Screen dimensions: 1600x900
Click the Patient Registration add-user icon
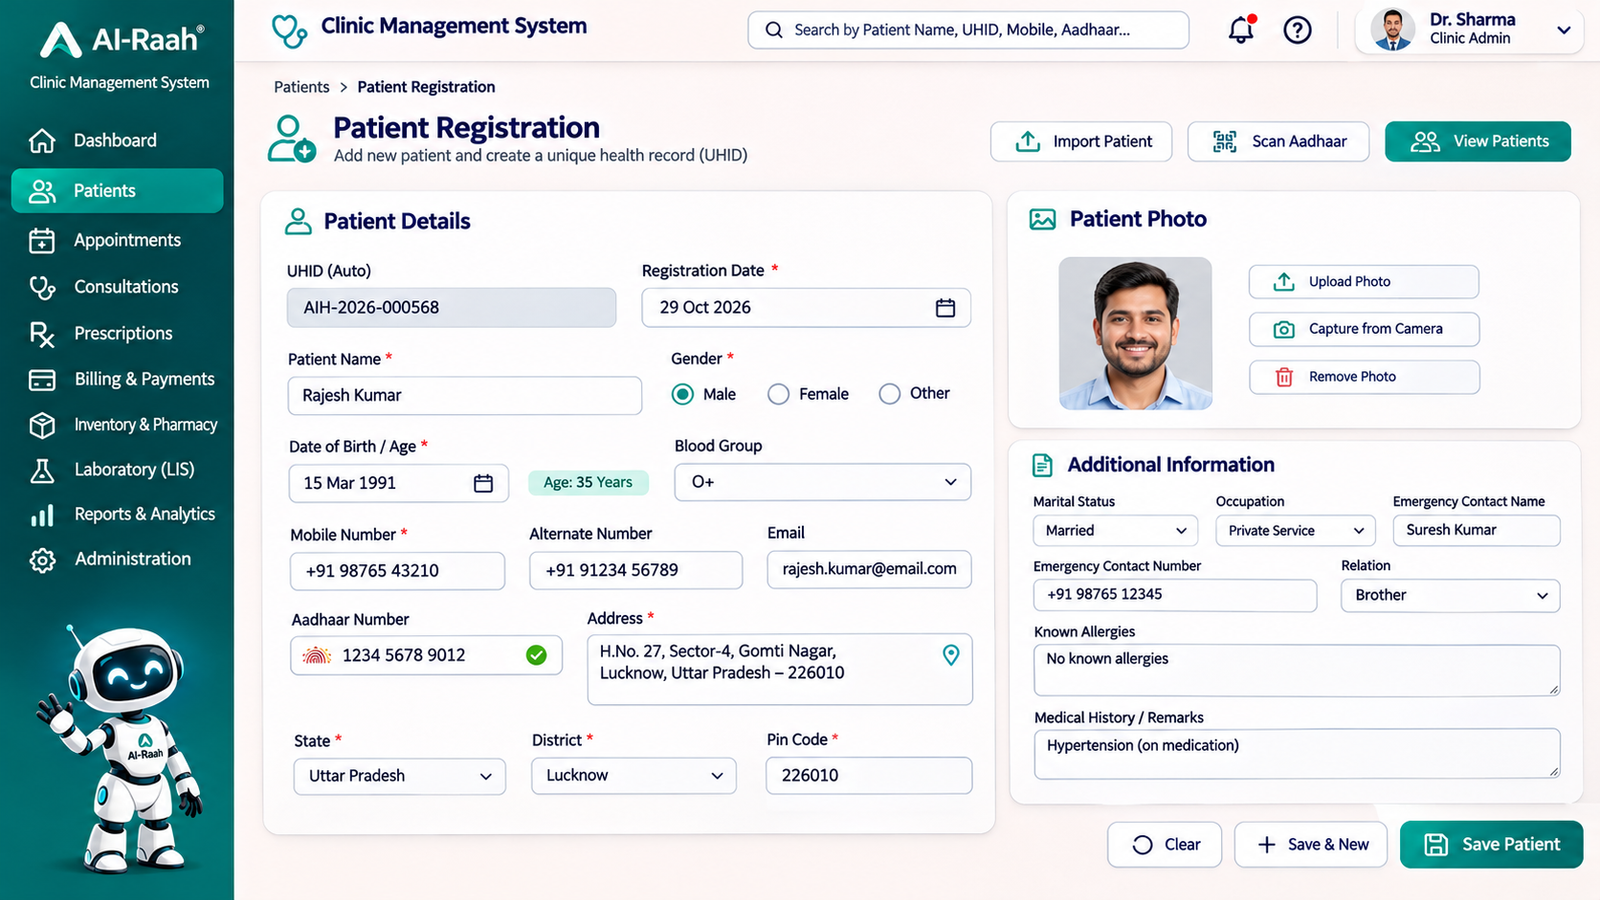[x=292, y=139]
